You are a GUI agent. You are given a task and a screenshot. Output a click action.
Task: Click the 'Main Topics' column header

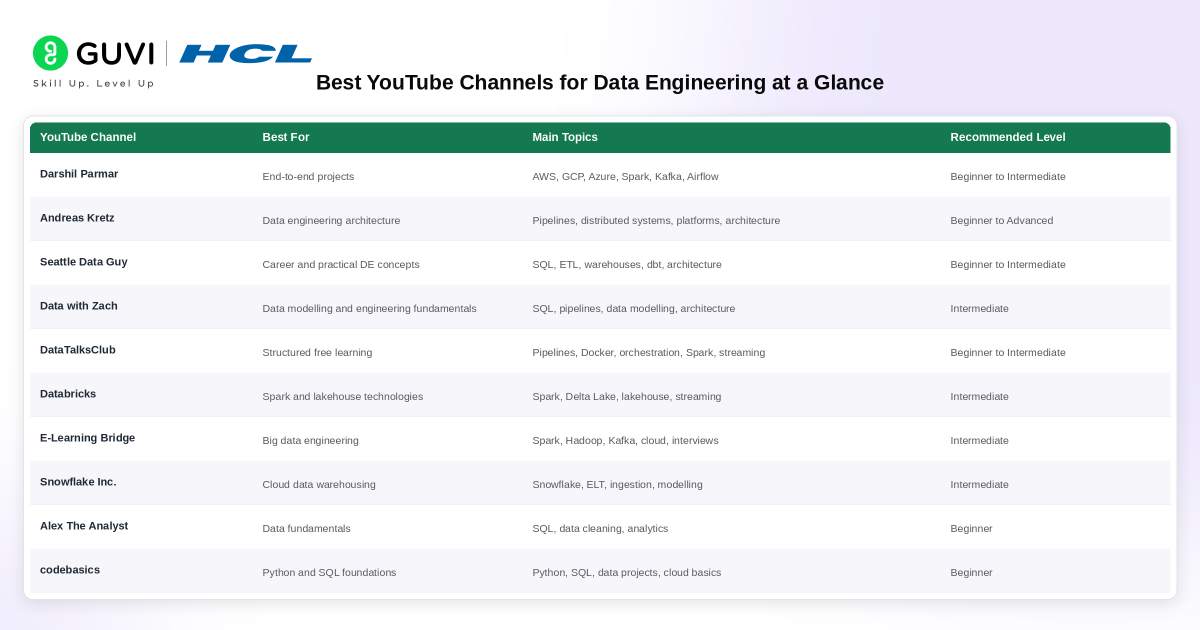(565, 137)
